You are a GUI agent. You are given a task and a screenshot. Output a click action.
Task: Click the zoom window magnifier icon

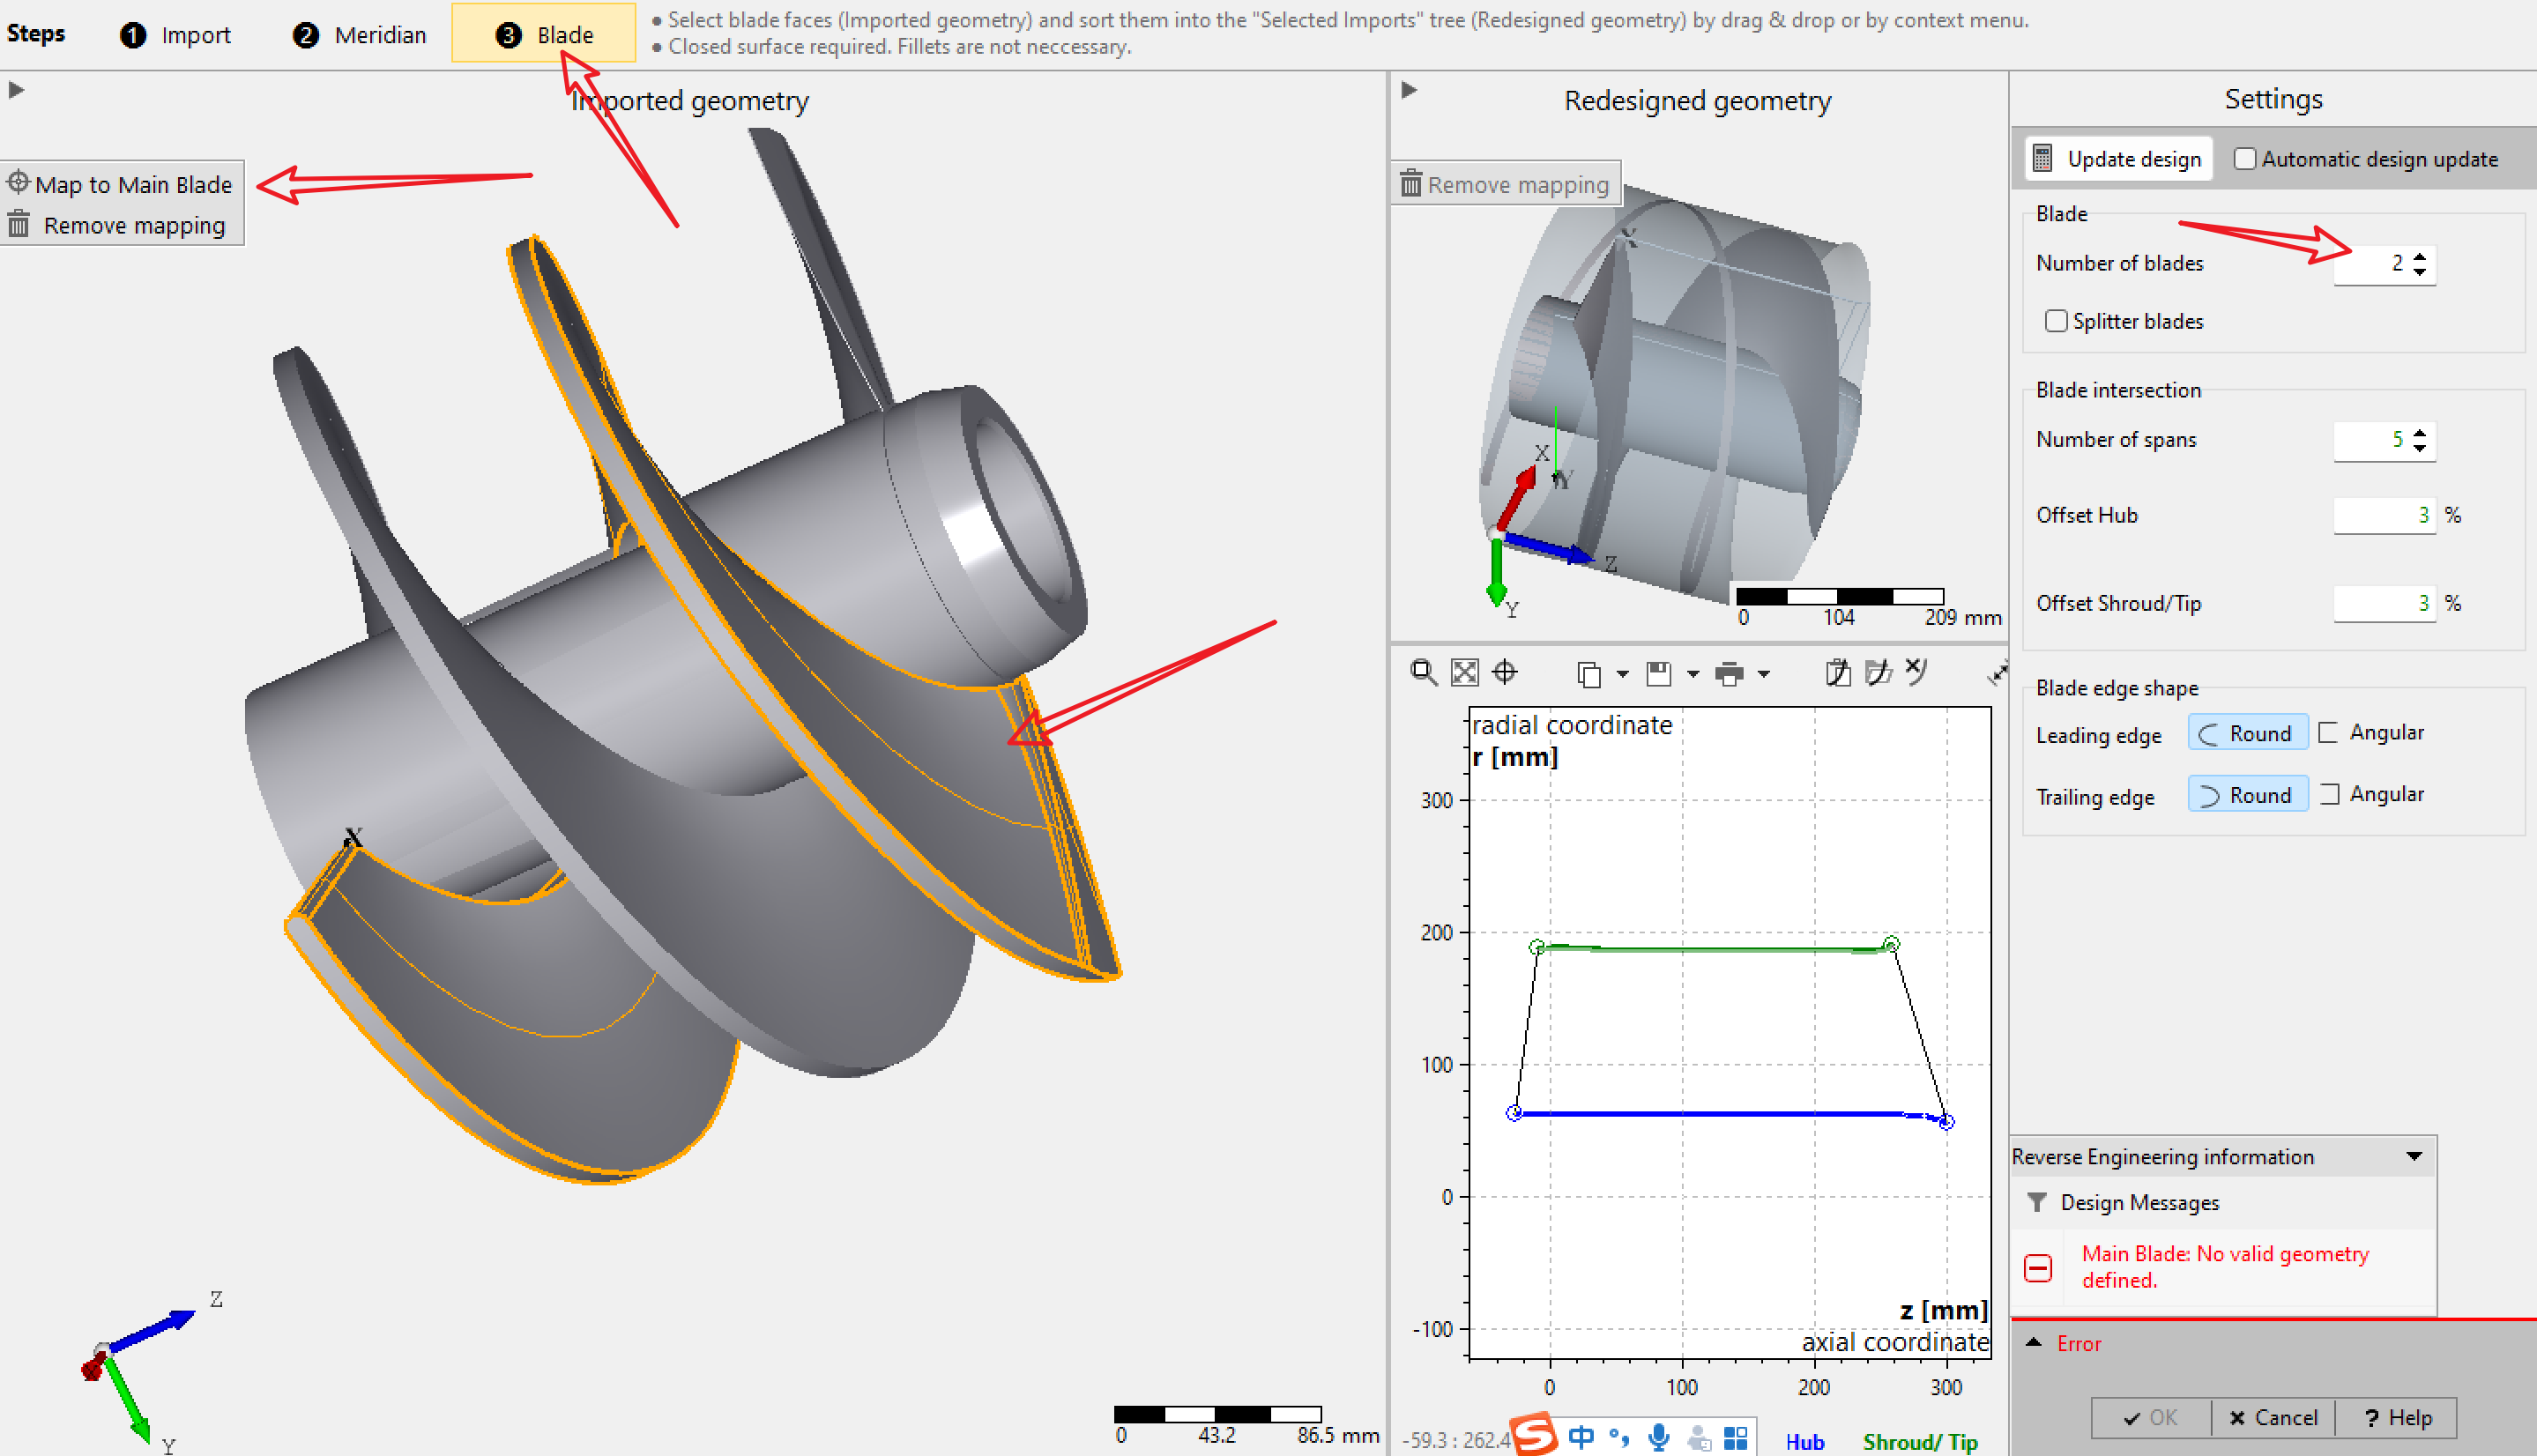click(1423, 672)
